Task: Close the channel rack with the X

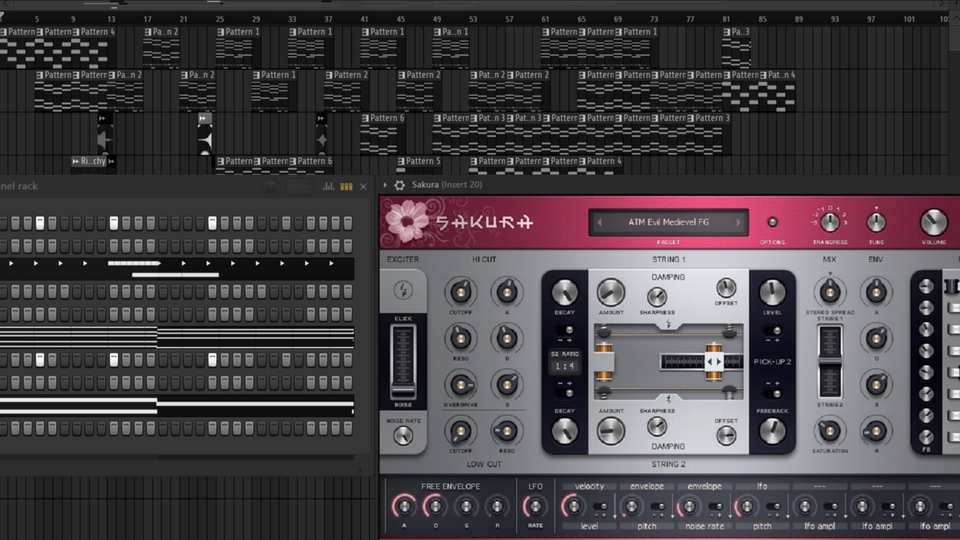Action: click(x=363, y=186)
